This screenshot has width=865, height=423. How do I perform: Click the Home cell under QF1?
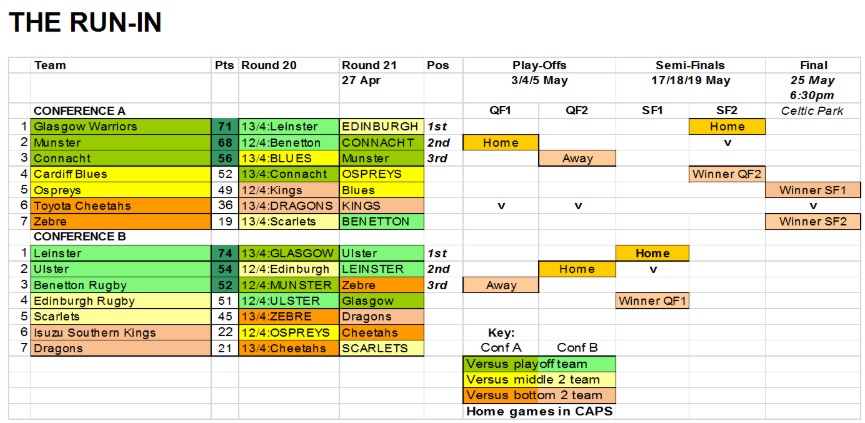pyautogui.click(x=501, y=143)
